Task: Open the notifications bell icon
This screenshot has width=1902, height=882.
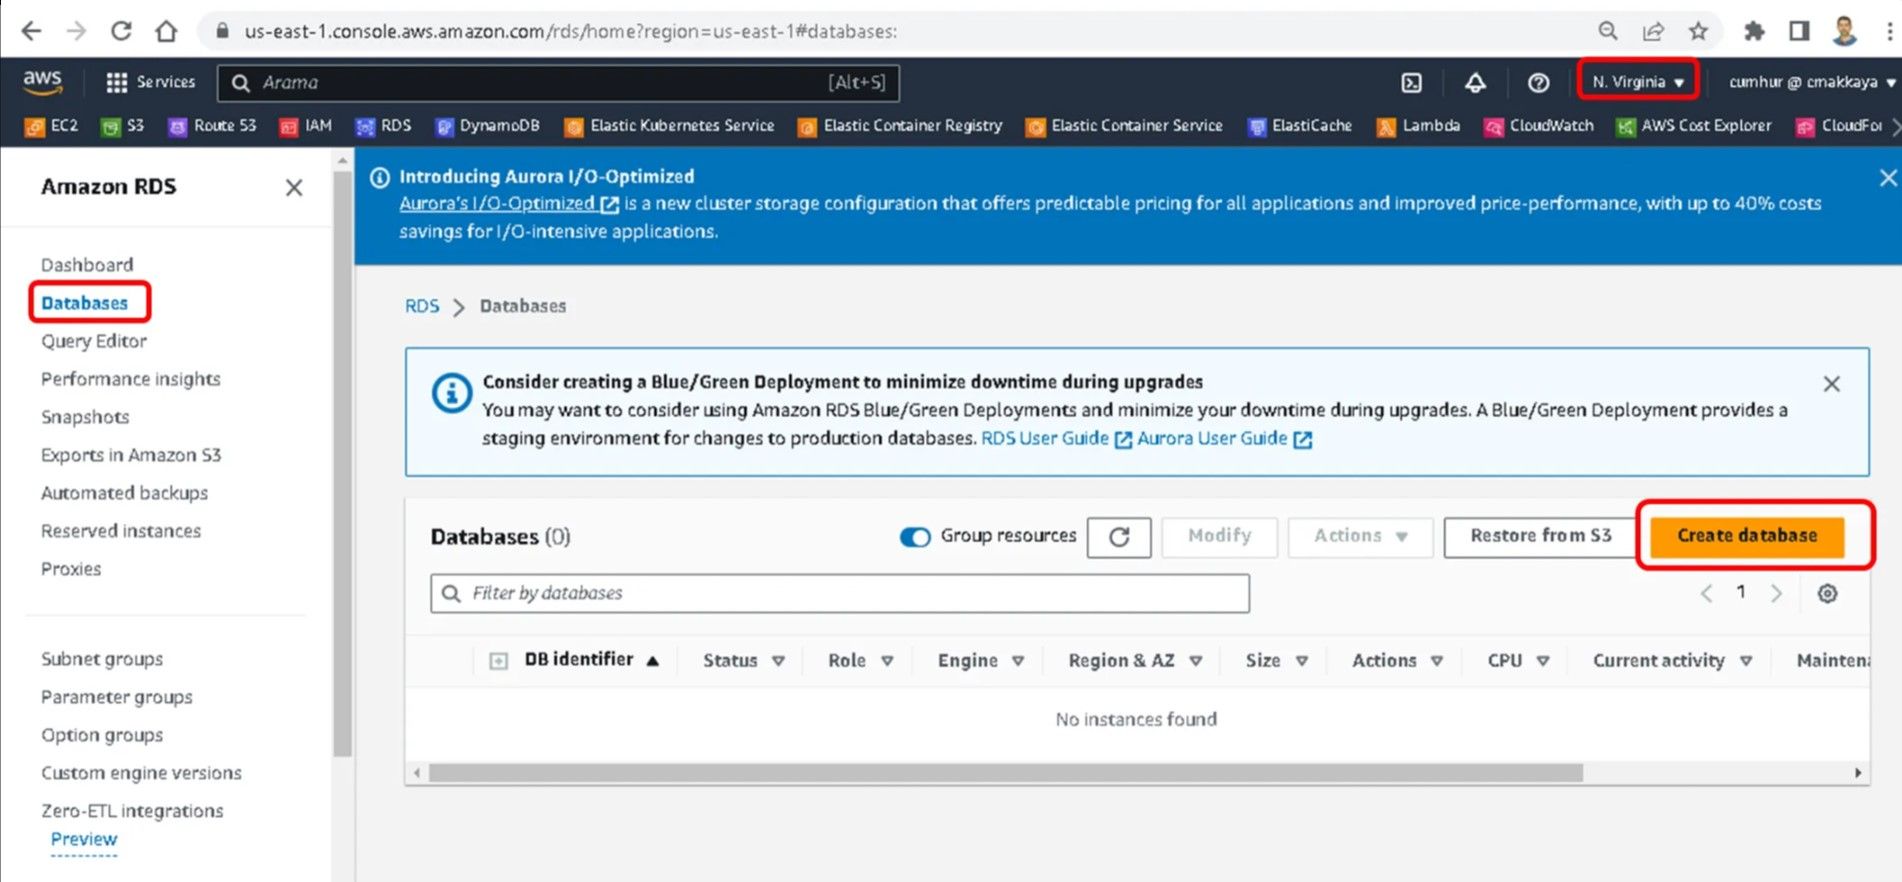Action: coord(1475,83)
